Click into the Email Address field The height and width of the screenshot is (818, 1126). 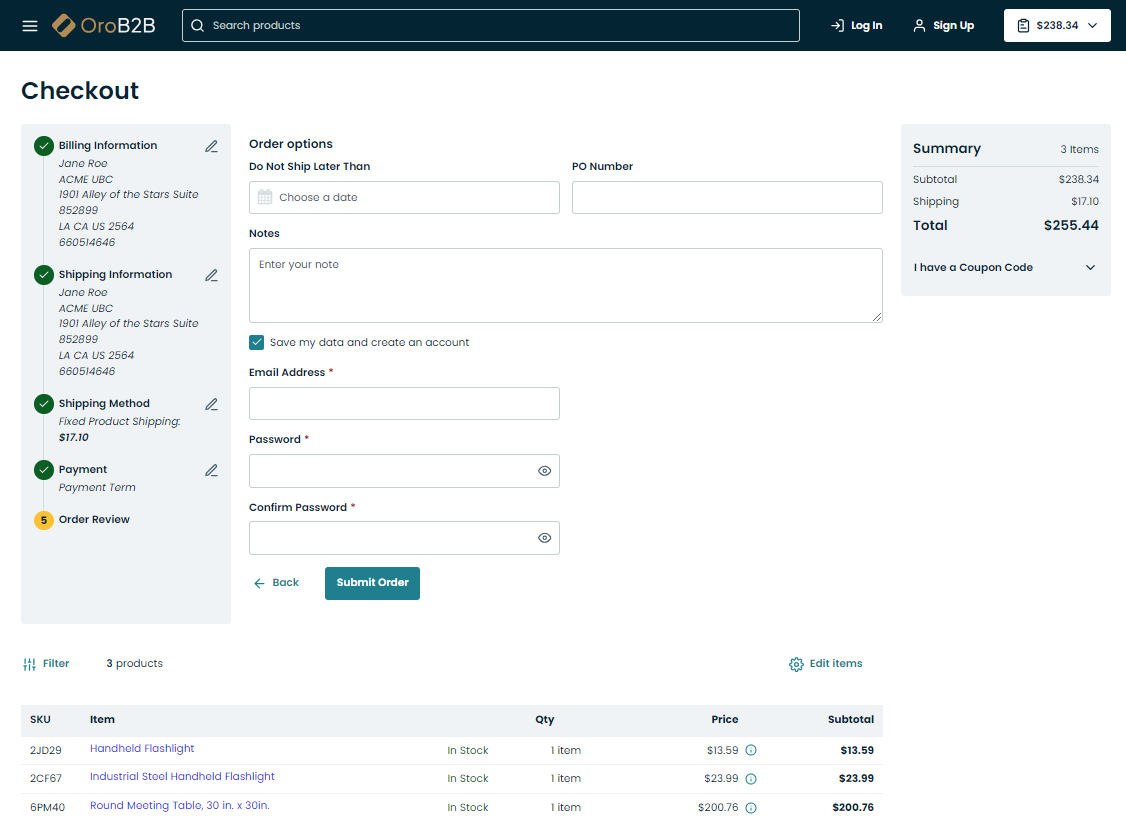404,404
